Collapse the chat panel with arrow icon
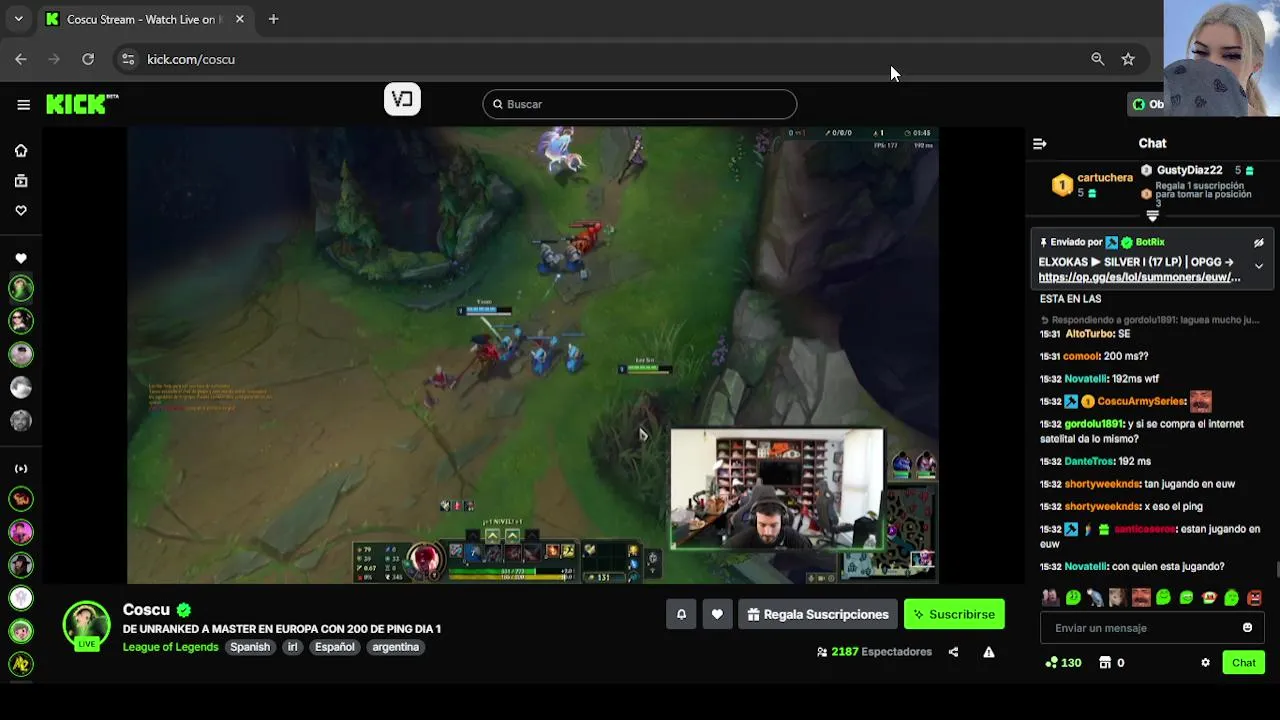This screenshot has height=720, width=1280. coord(1040,144)
